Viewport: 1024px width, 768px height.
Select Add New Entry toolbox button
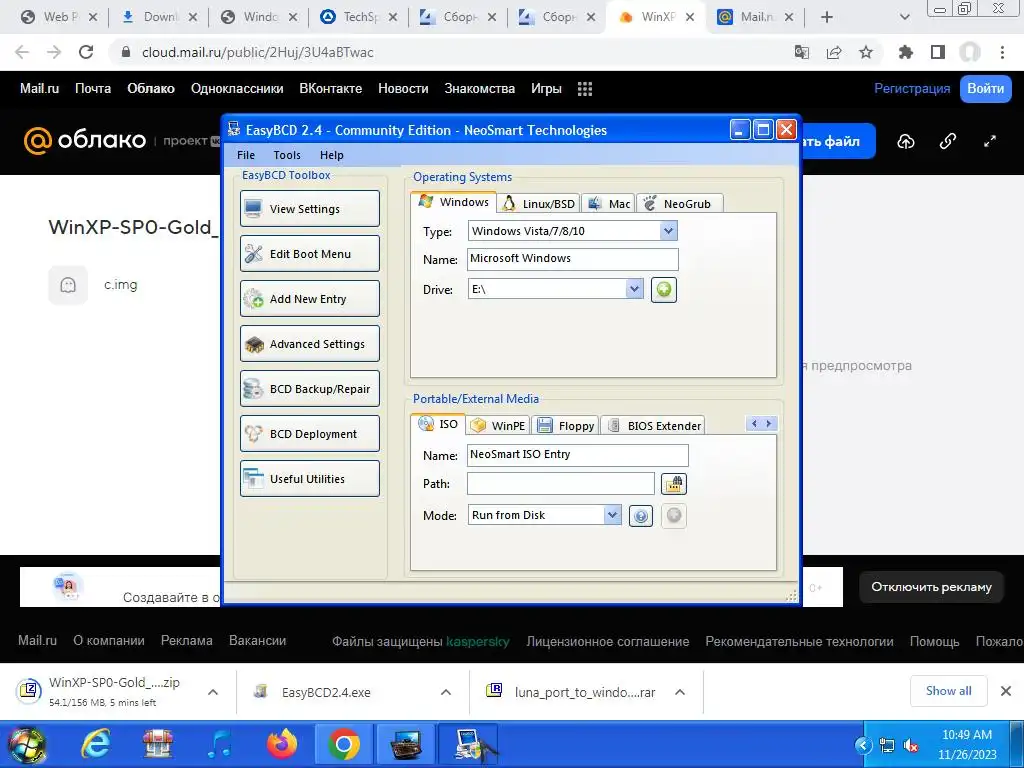pyautogui.click(x=310, y=298)
